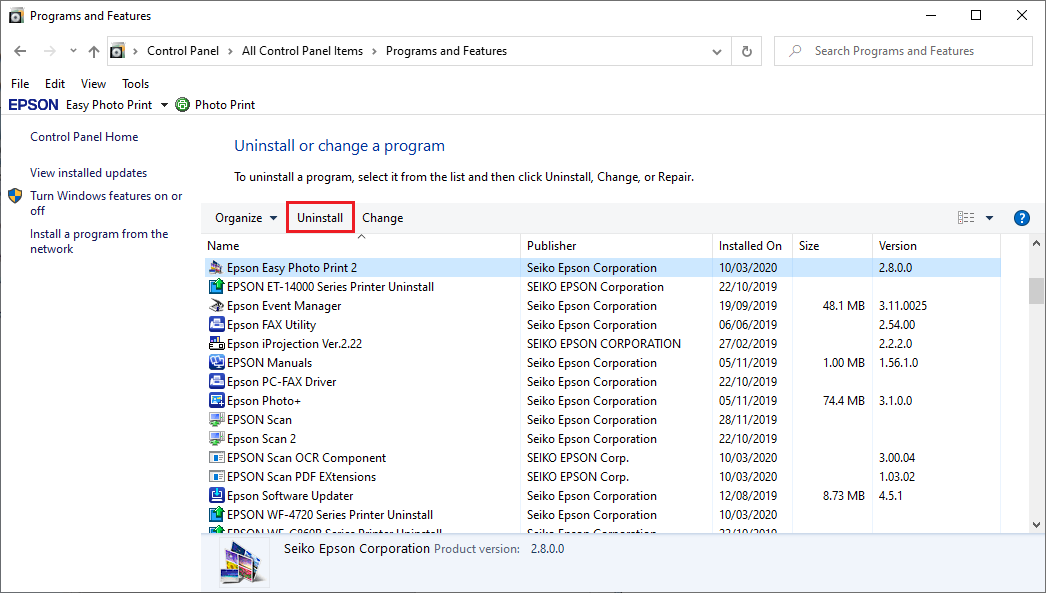The image size is (1046, 593).
Task: Open the View menu
Action: (x=93, y=83)
